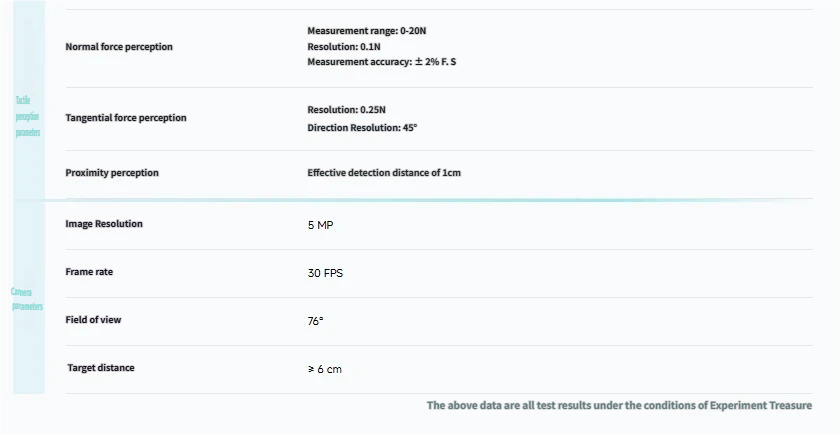
Task: Select the Measurement accuracy ± 2% F.S text
Action: click(x=381, y=62)
